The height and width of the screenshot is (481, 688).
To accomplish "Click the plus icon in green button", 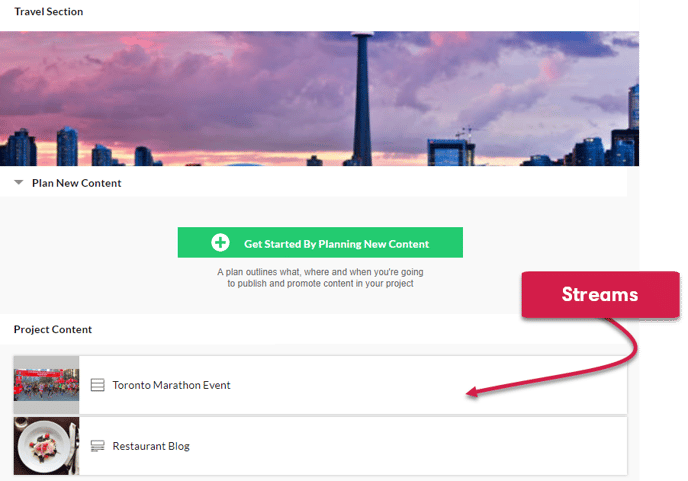I will tap(220, 243).
